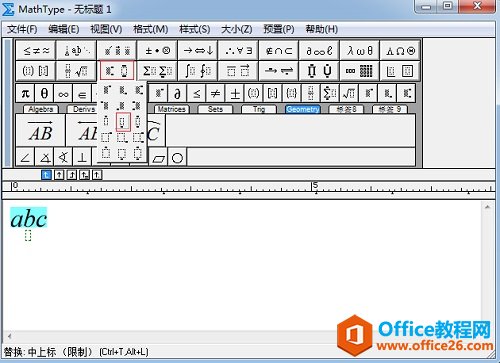Open the 格式(M) menu
500x363 pixels.
151,29
